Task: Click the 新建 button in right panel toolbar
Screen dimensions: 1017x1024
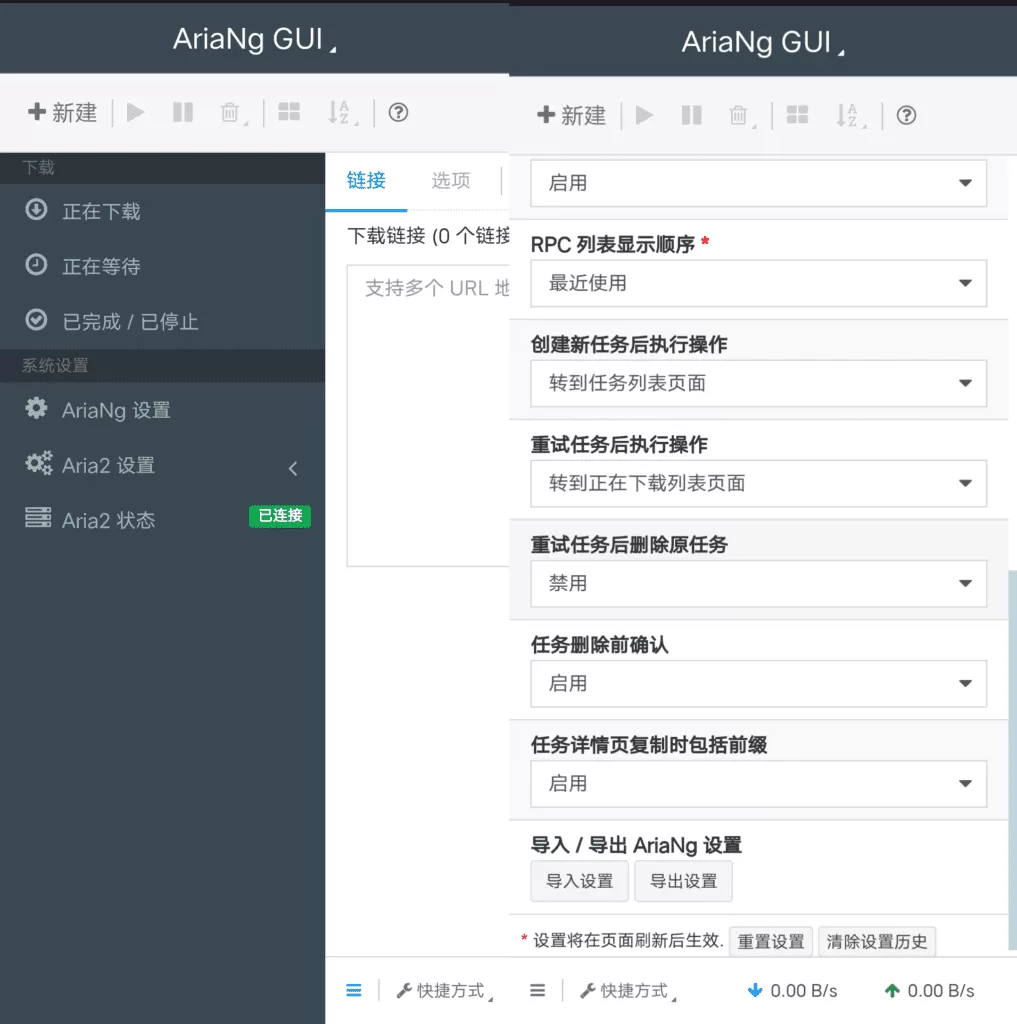Action: (x=571, y=116)
